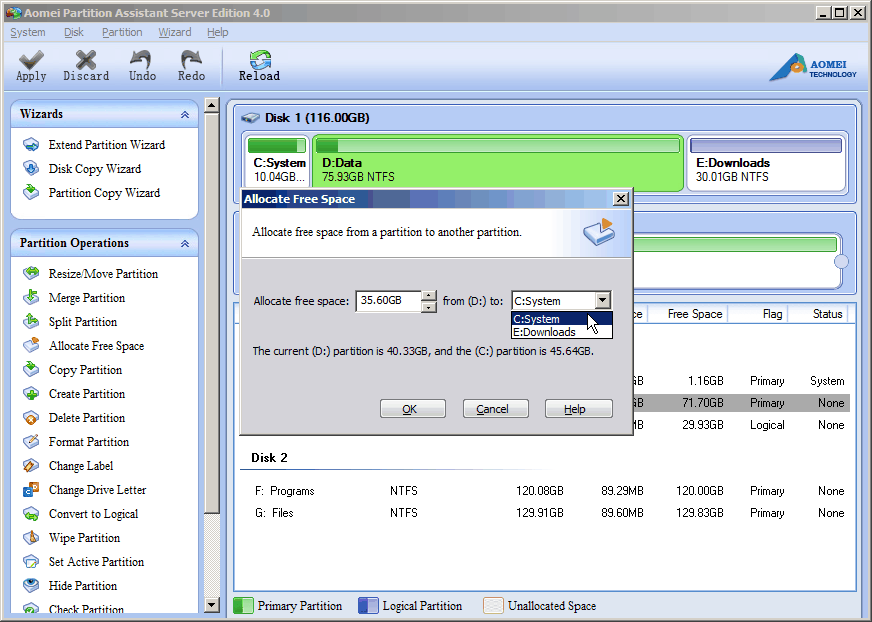The width and height of the screenshot is (872, 622).
Task: Select E:Downloads from the dropdown list
Action: tap(545, 332)
